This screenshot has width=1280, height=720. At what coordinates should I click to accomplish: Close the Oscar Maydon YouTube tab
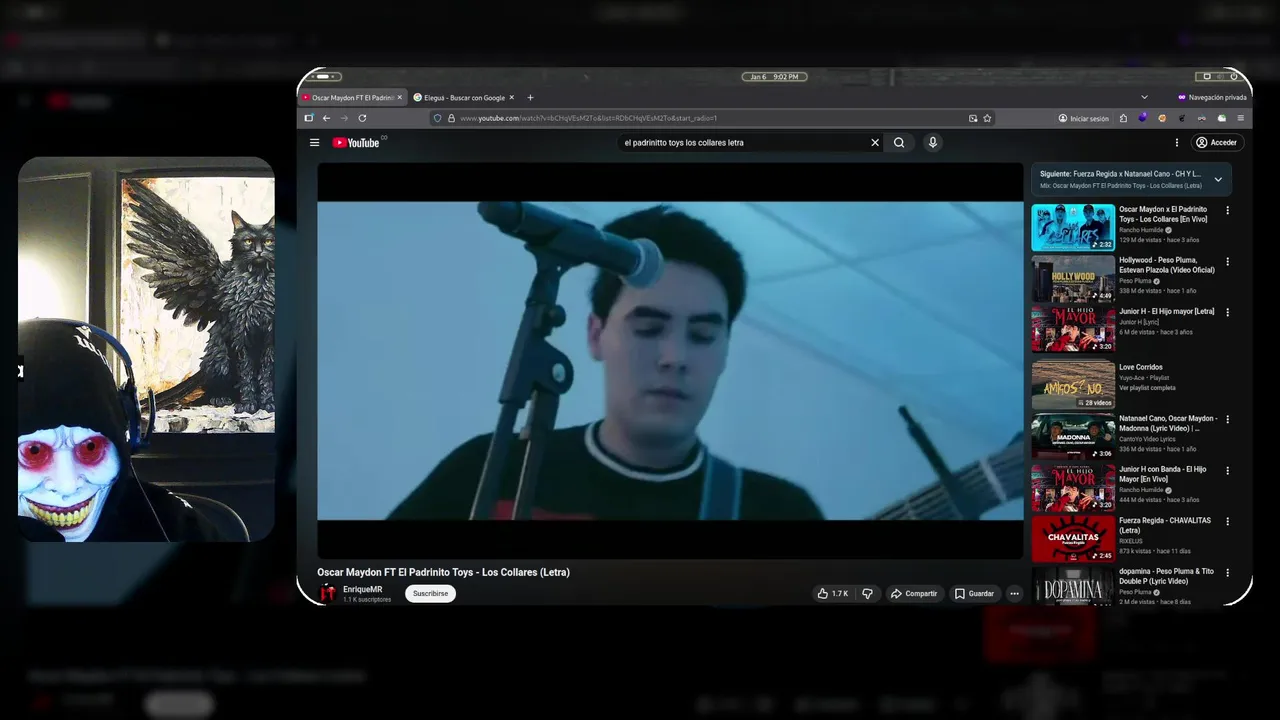click(x=400, y=98)
